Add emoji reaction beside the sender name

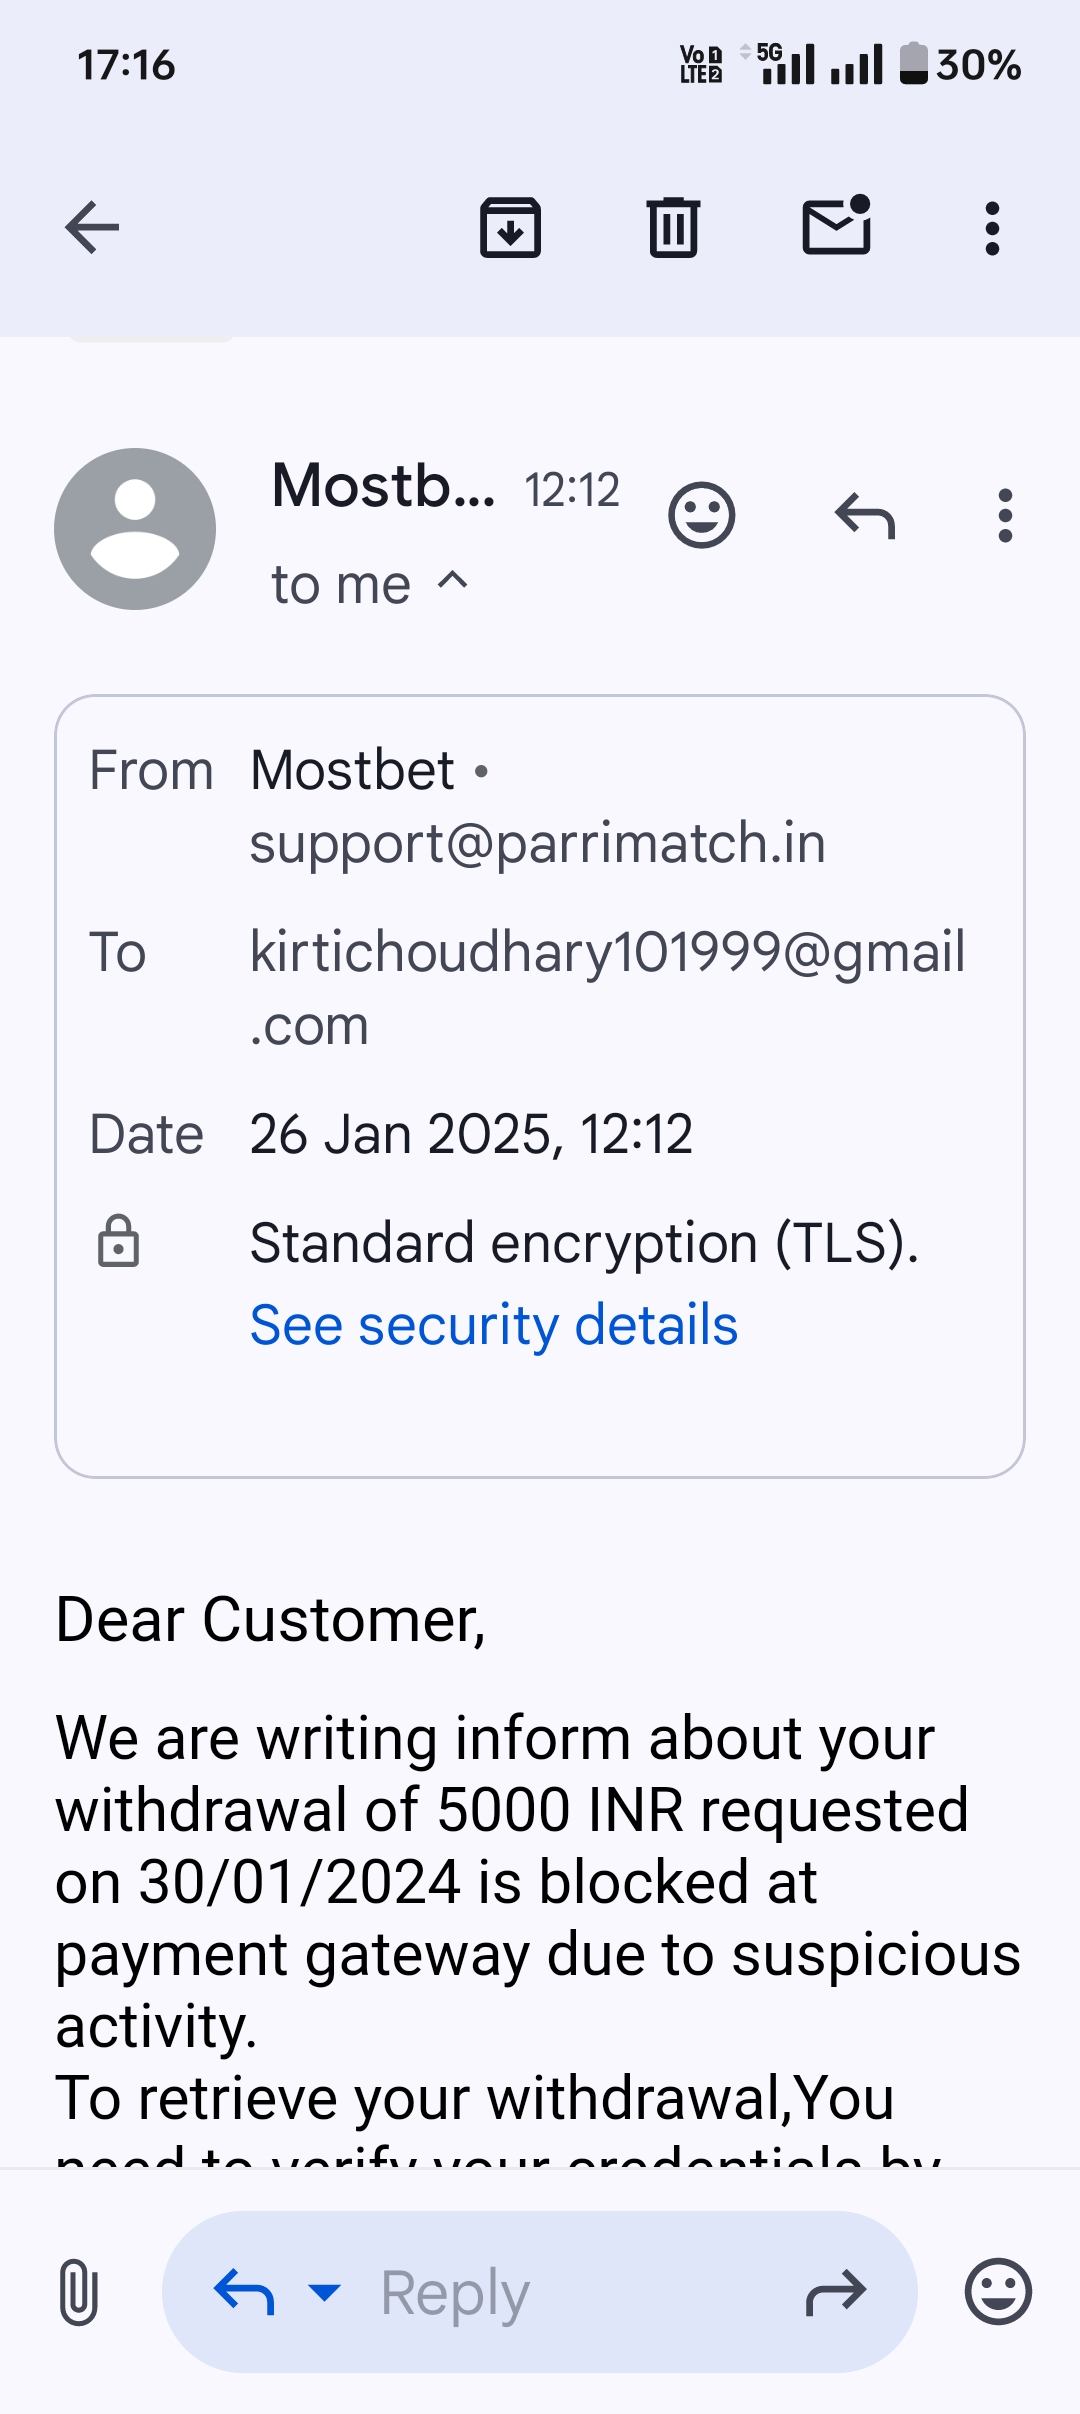pos(701,516)
